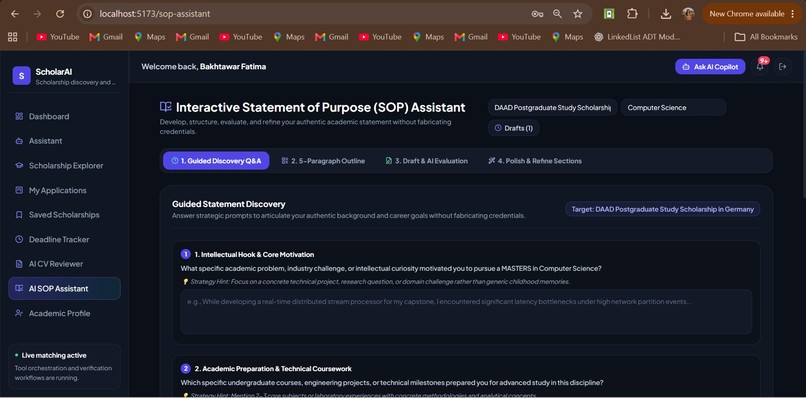Select AI SOP Assistant in the sidebar
806x398 pixels.
click(x=64, y=288)
